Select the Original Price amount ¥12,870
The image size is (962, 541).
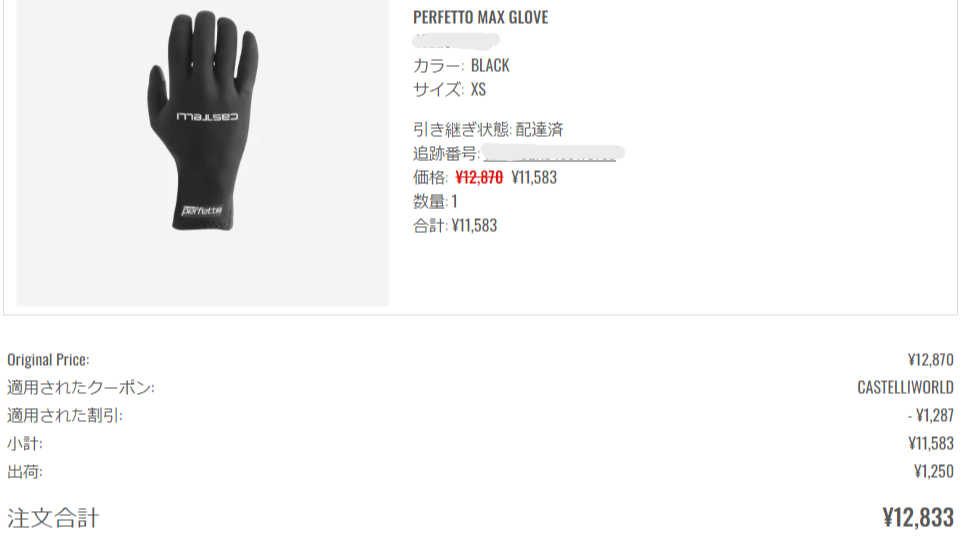coord(931,359)
